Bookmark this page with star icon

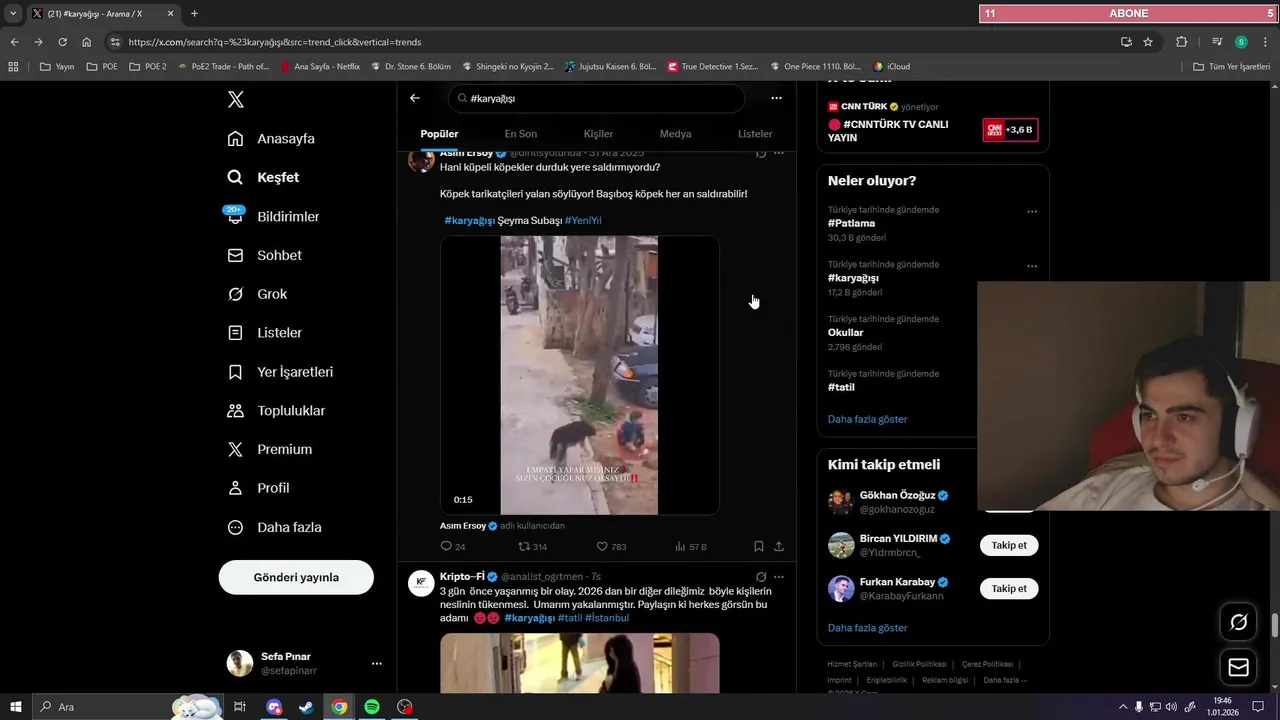point(1148,42)
